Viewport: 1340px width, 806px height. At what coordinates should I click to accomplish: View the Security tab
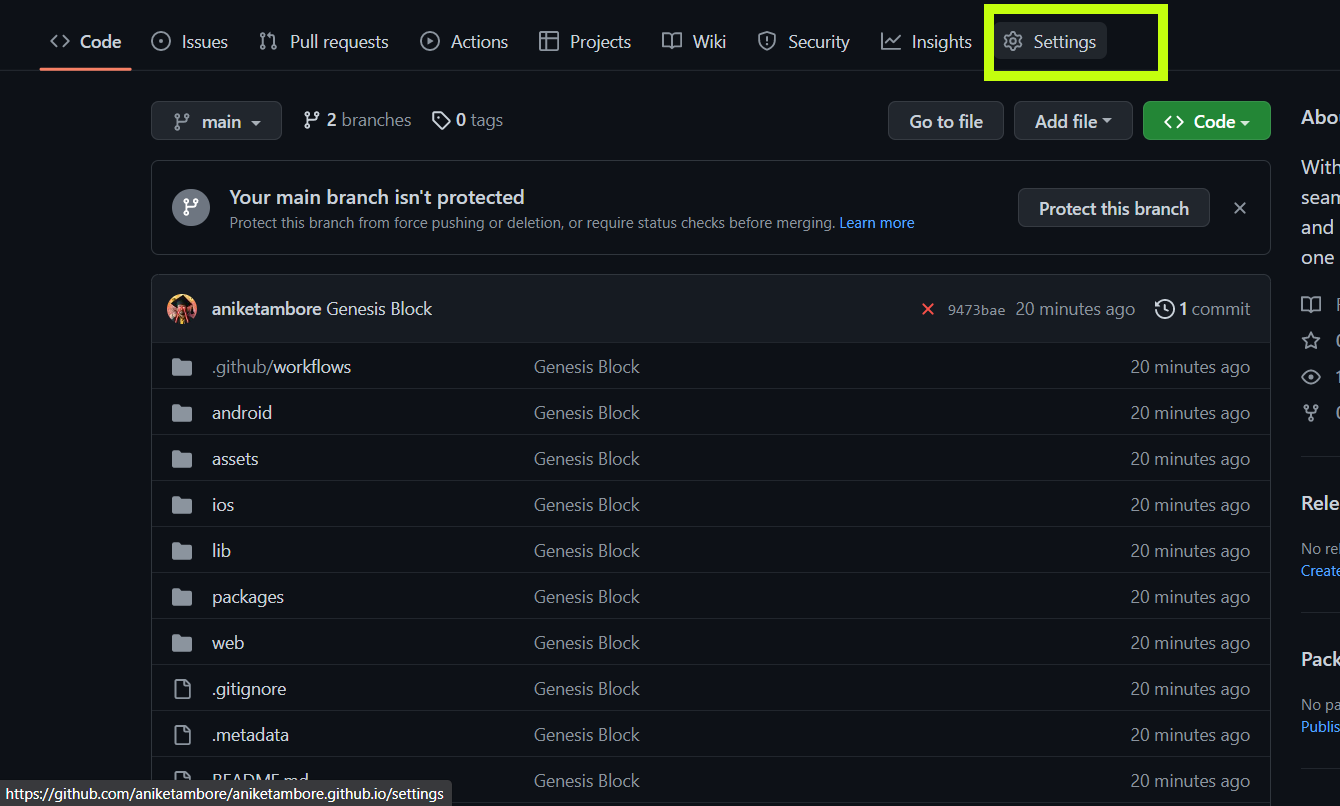803,42
